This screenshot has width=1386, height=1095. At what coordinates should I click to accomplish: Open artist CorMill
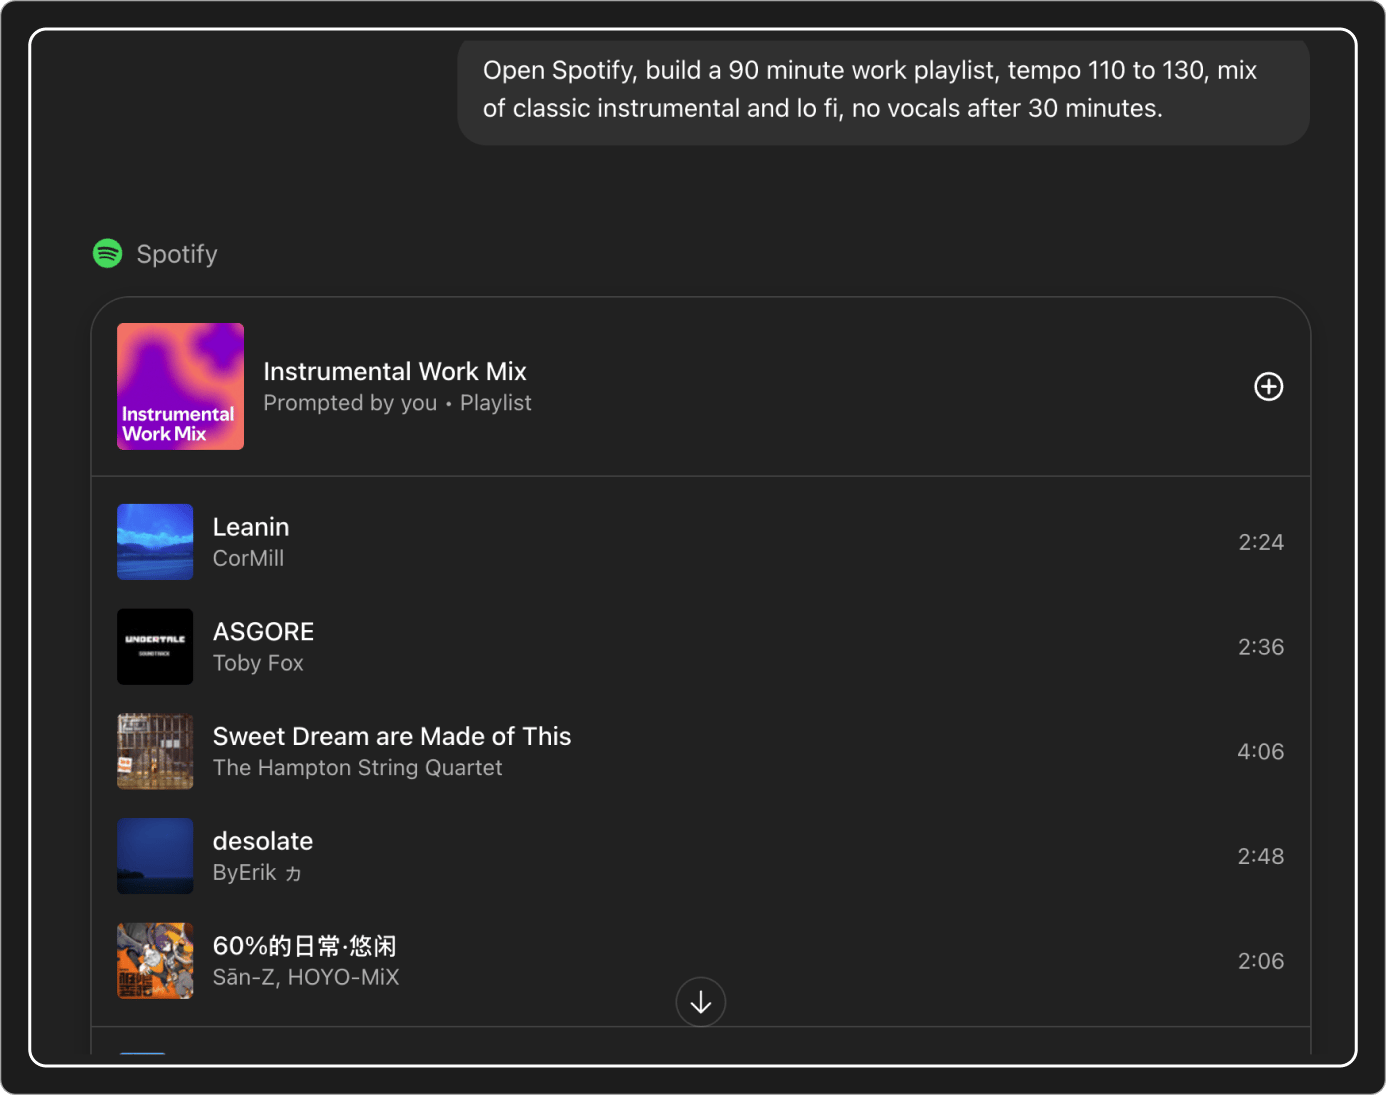coord(249,558)
